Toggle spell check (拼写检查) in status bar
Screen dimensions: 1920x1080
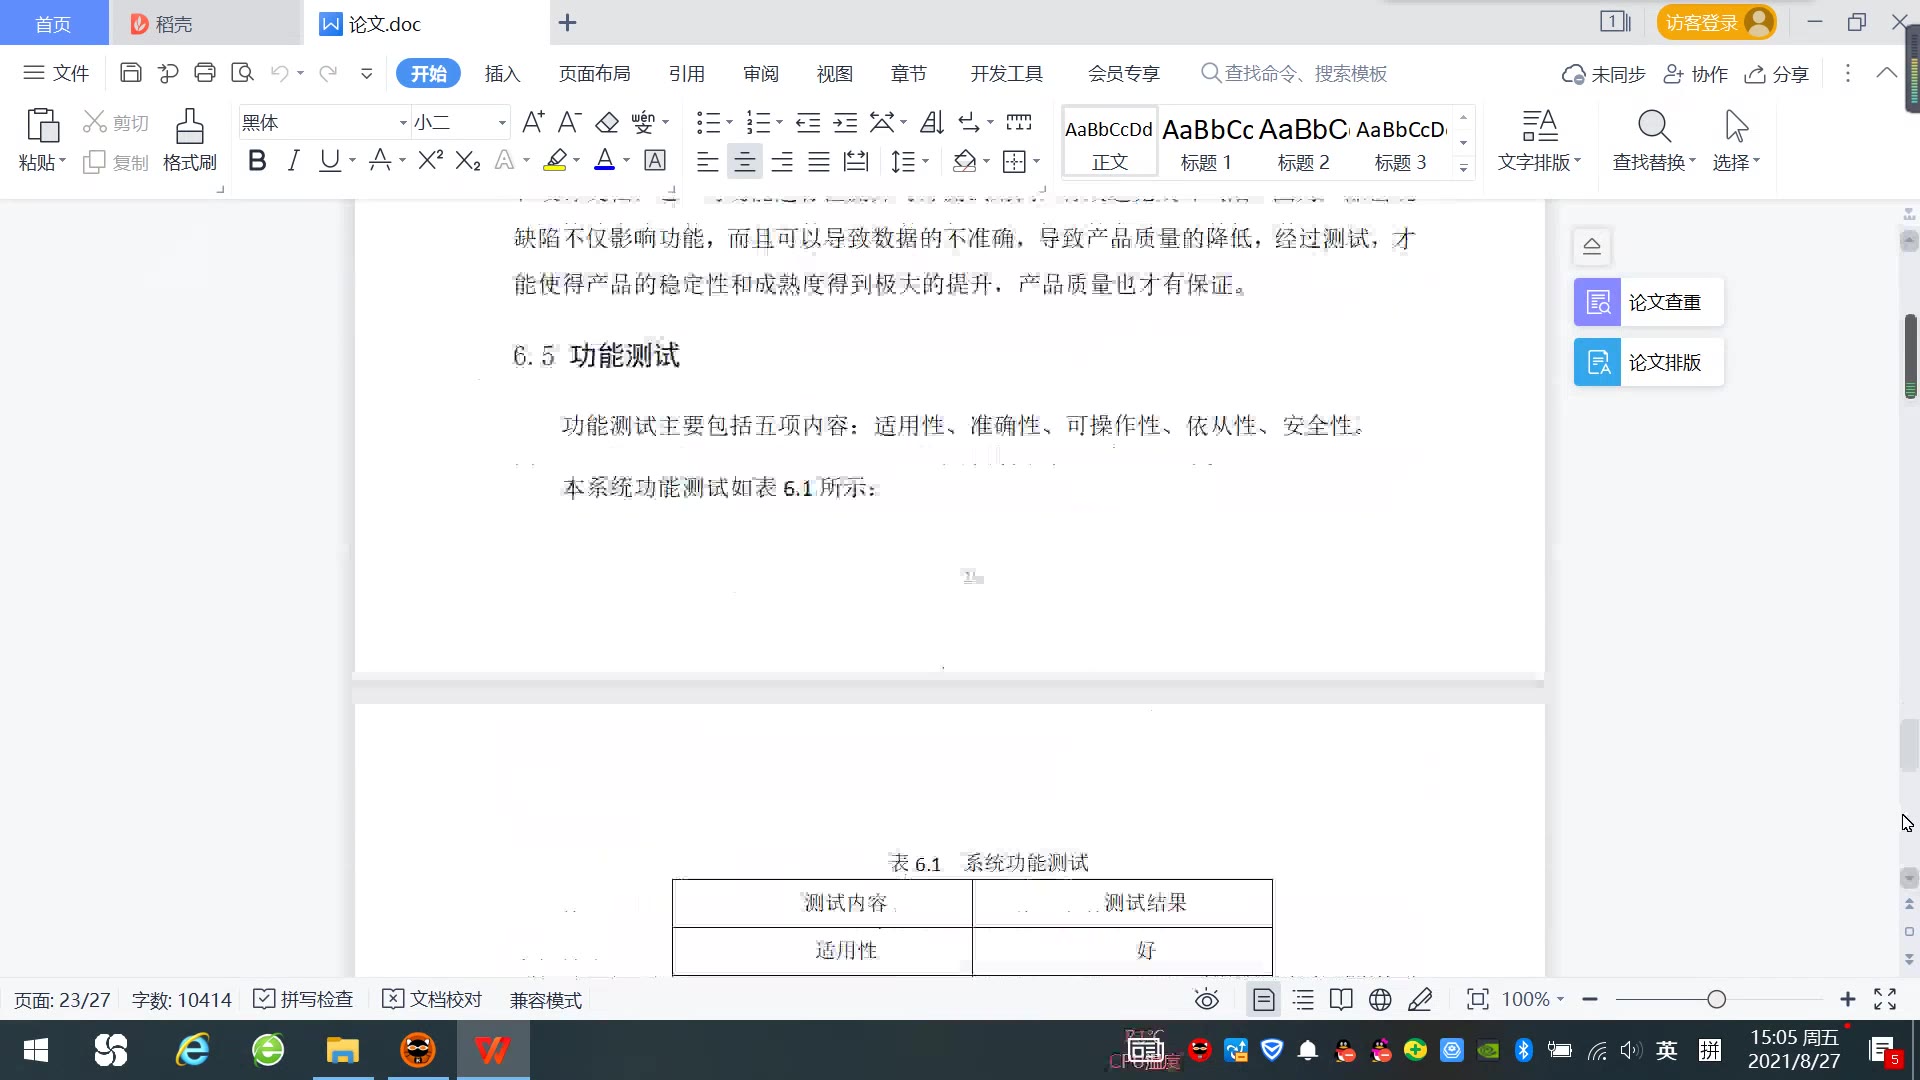[x=304, y=999]
